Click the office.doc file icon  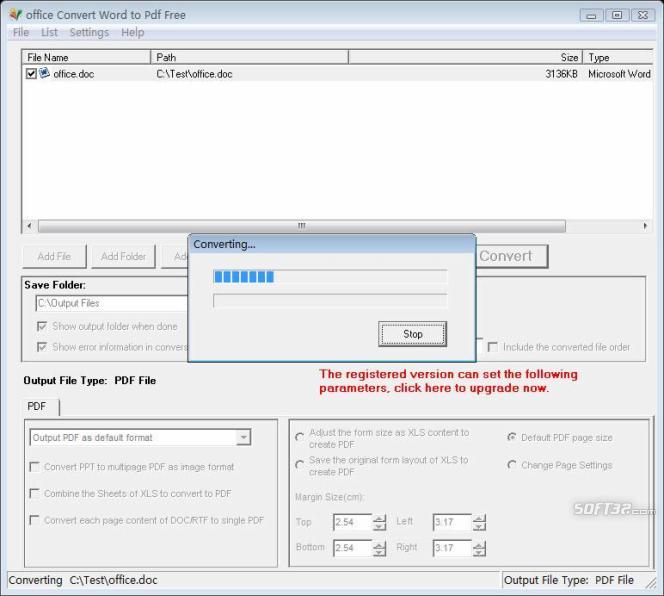coord(44,74)
